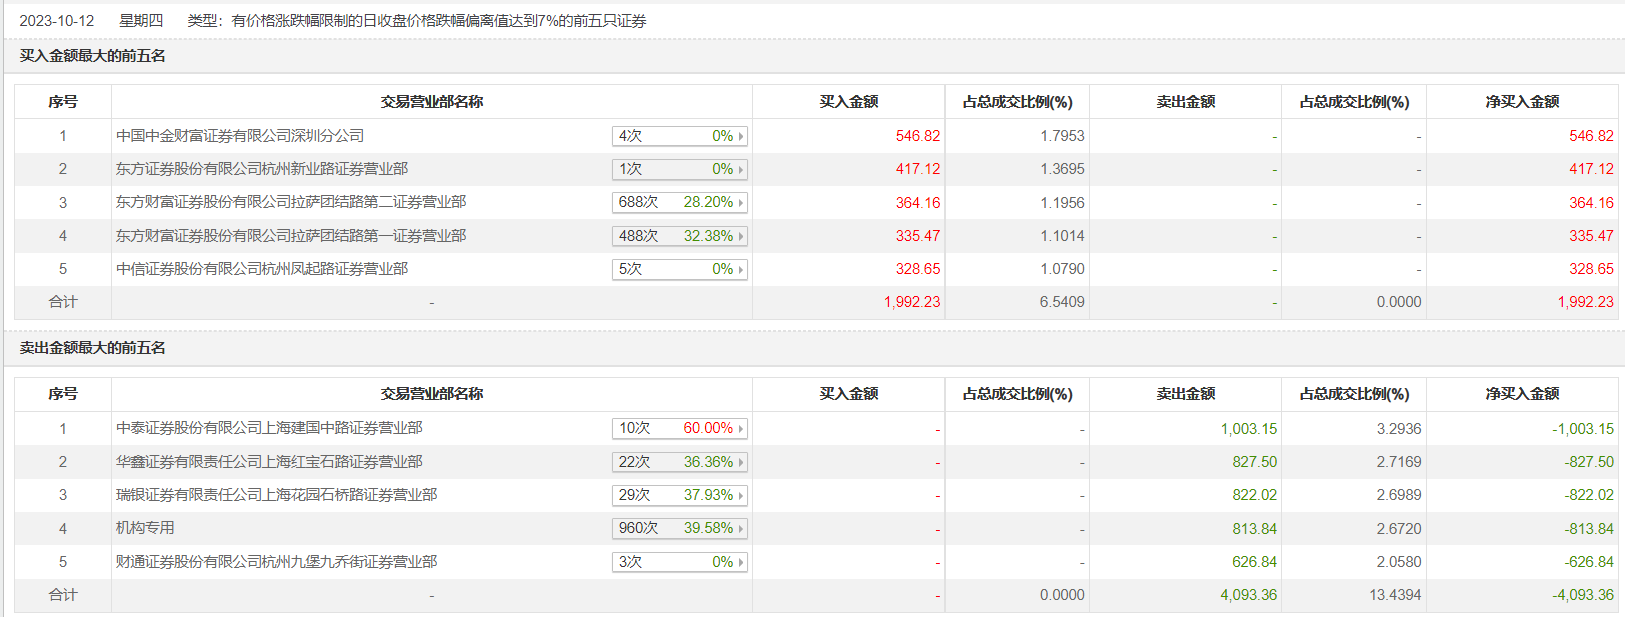The width and height of the screenshot is (1625, 617).
Task: Open 中泰证券上海建国中路证券营业部 link
Action: [269, 428]
